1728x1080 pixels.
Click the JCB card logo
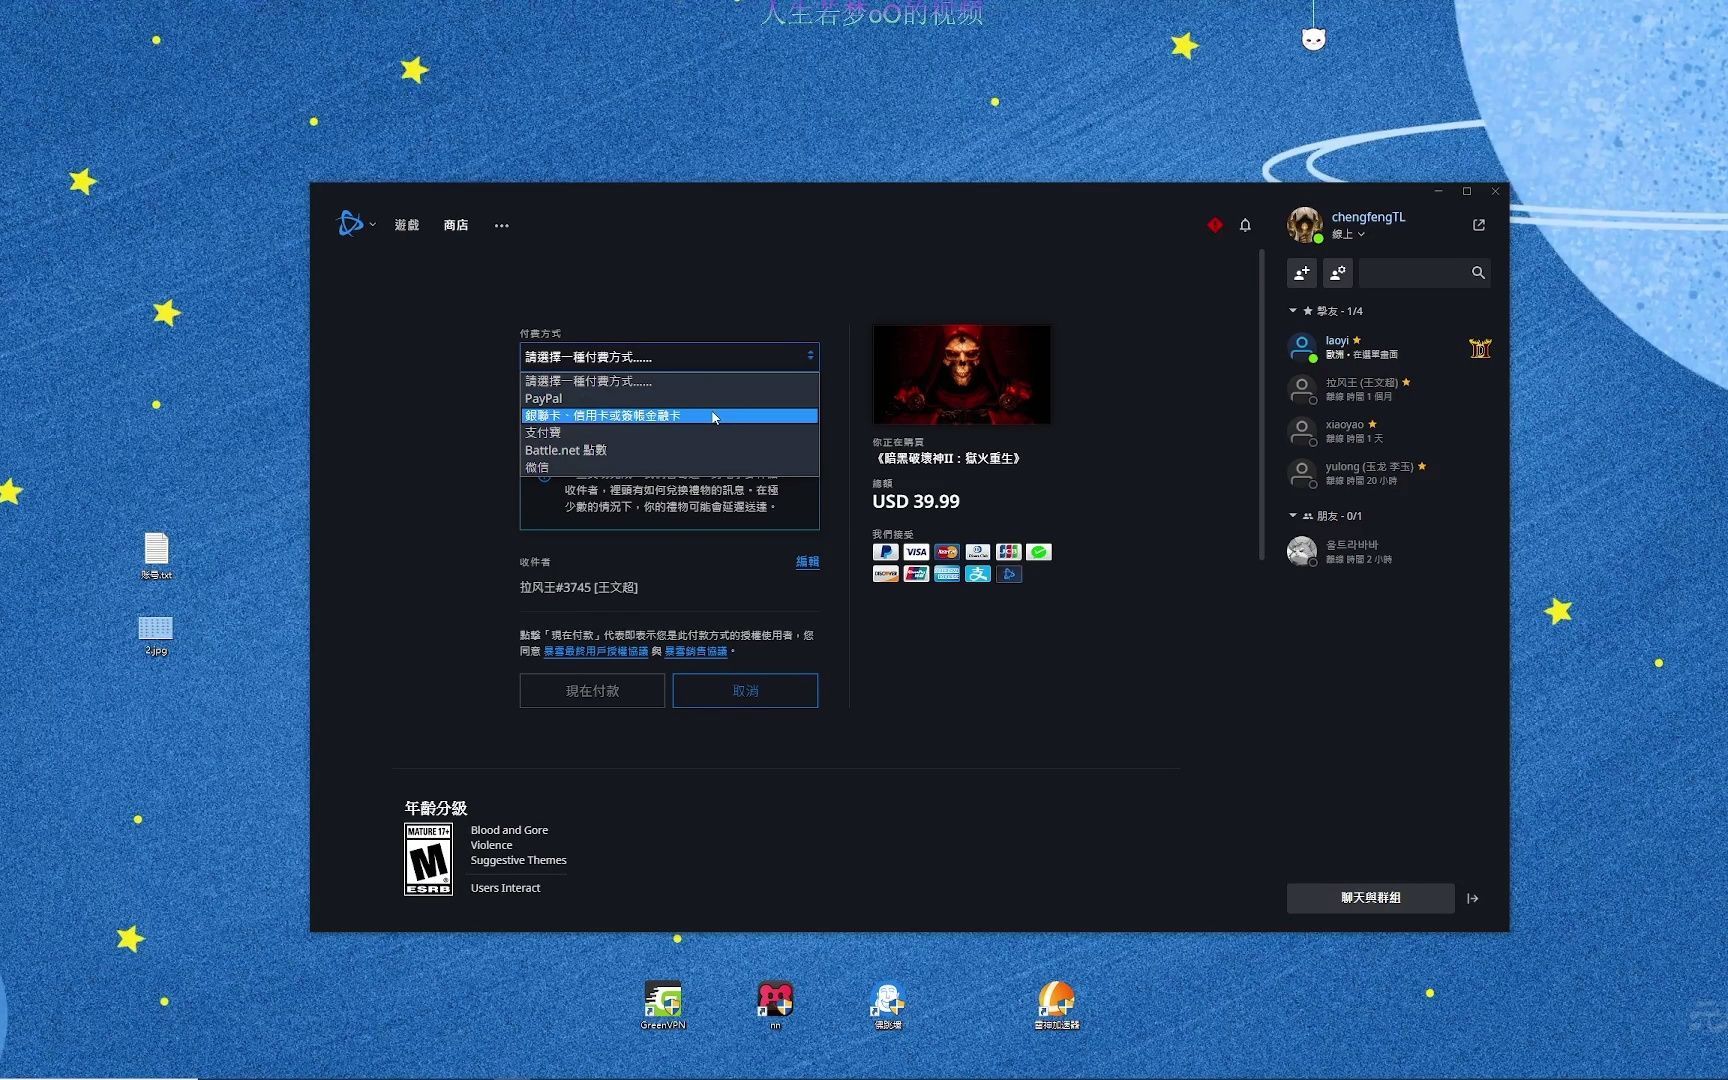coord(1009,552)
